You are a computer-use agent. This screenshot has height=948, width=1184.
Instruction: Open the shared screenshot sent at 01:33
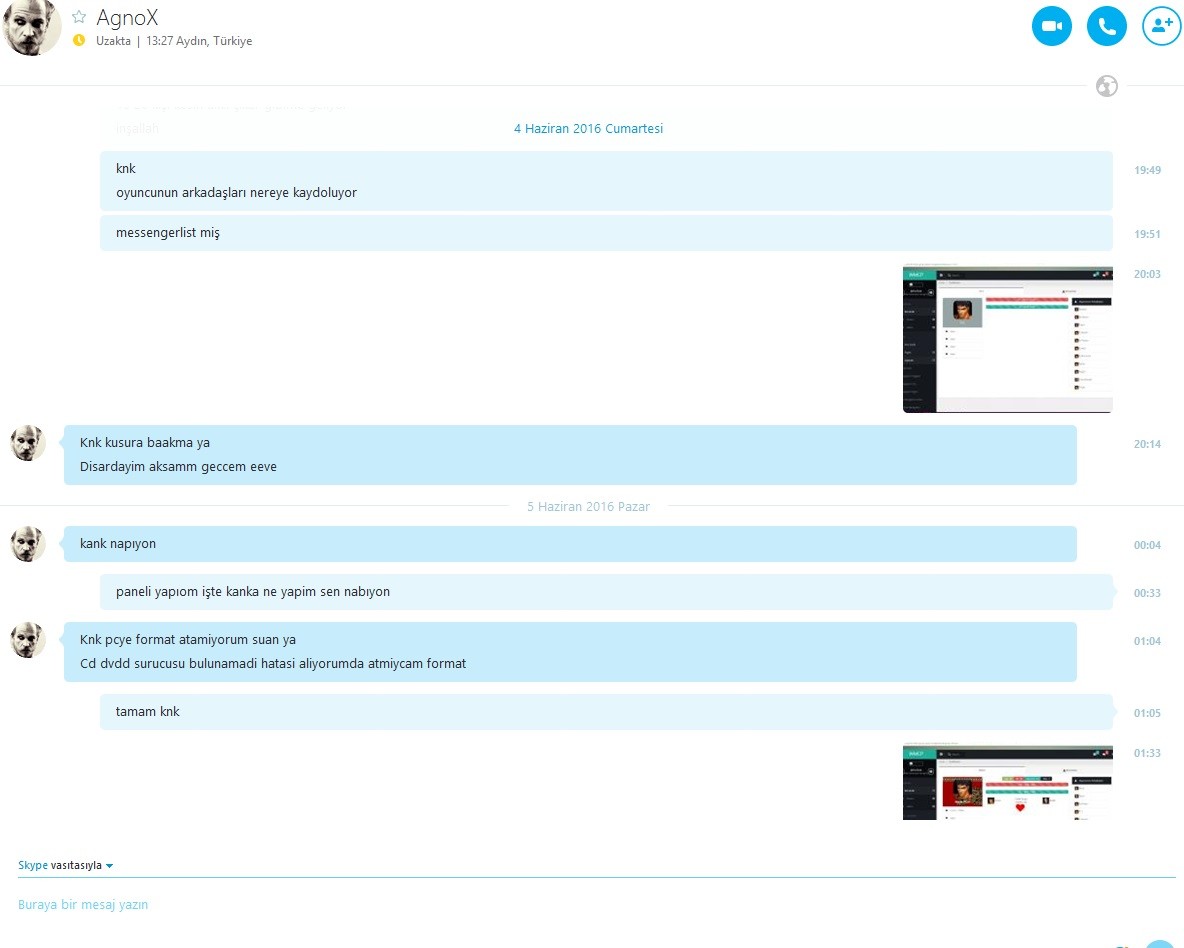pos(1007,782)
